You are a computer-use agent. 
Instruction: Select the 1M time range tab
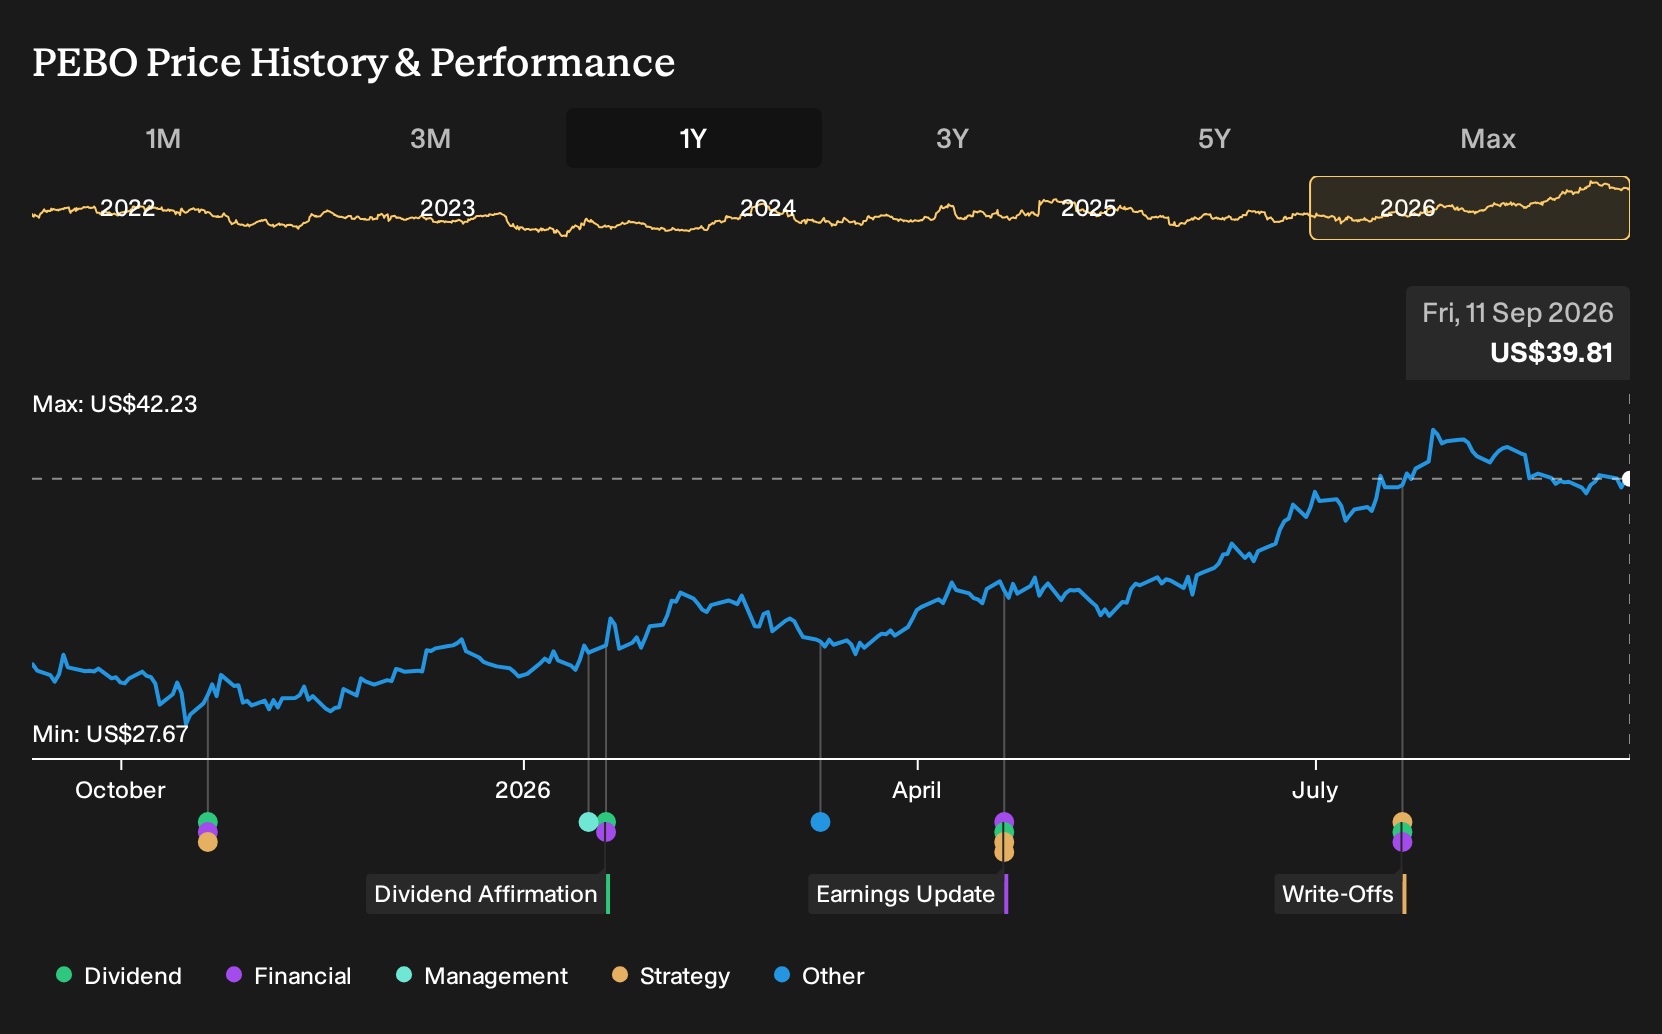click(x=163, y=138)
